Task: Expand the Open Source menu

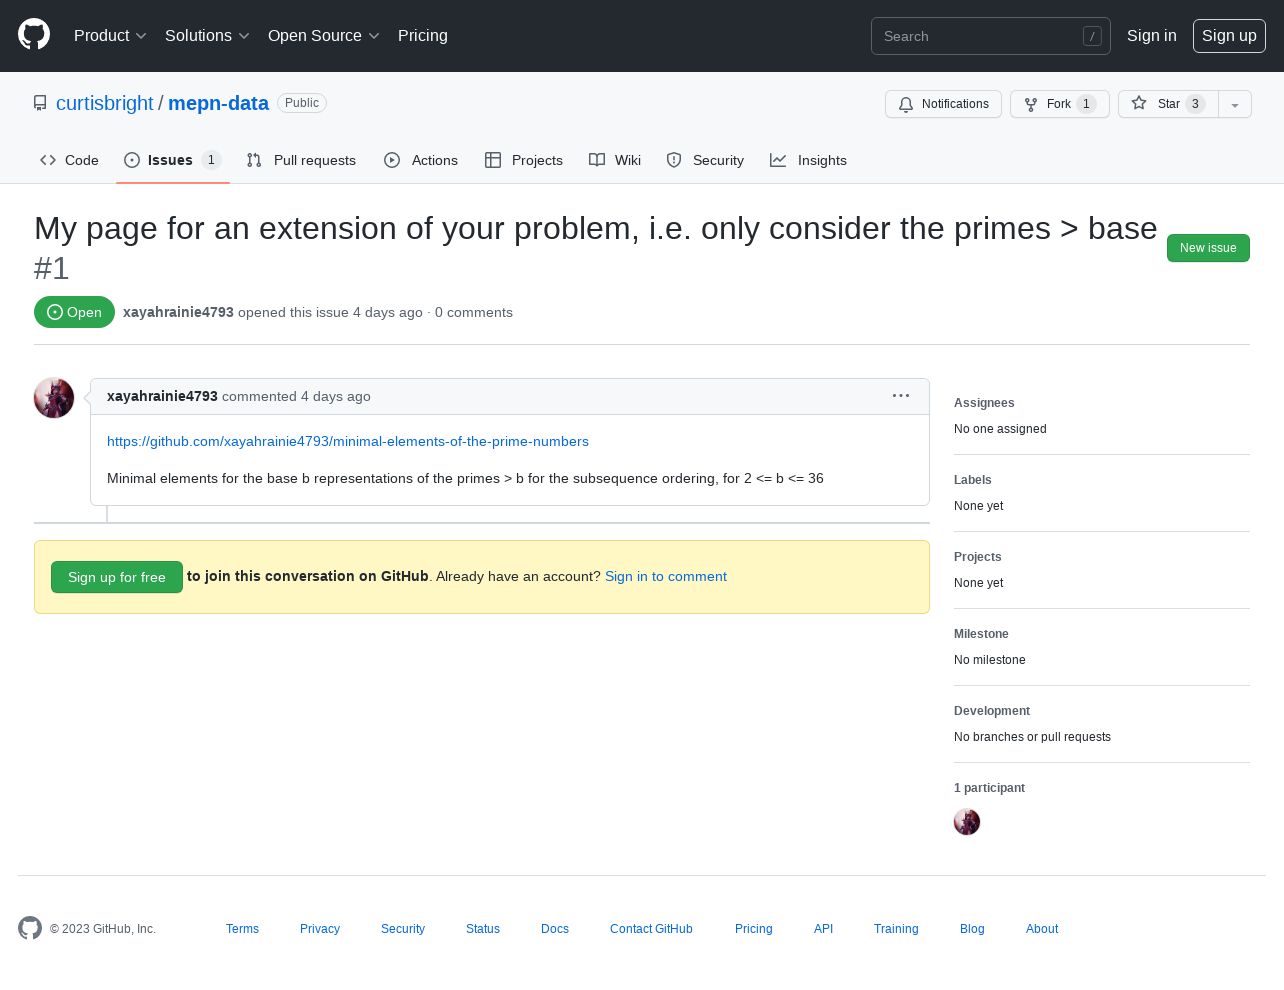Action: [x=324, y=35]
